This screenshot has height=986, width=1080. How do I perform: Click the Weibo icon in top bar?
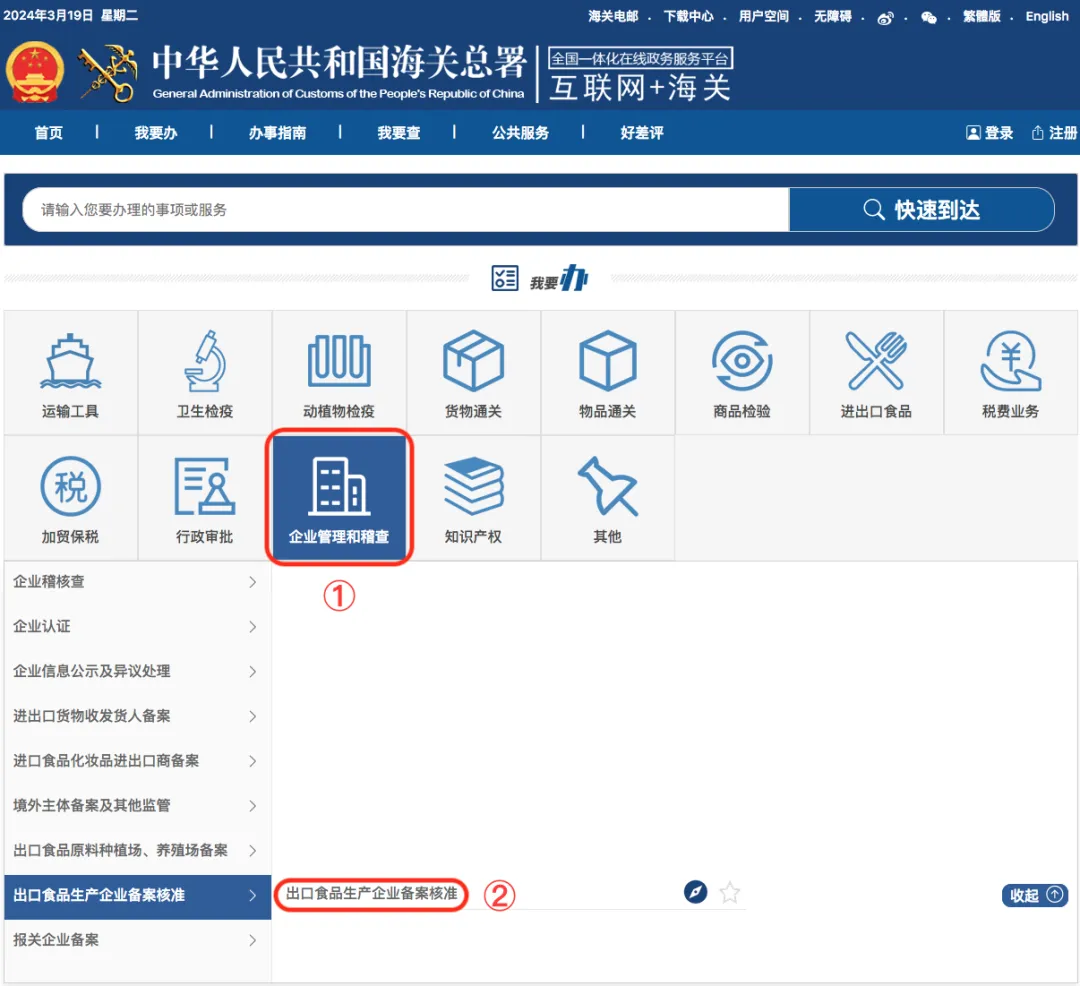click(x=885, y=18)
